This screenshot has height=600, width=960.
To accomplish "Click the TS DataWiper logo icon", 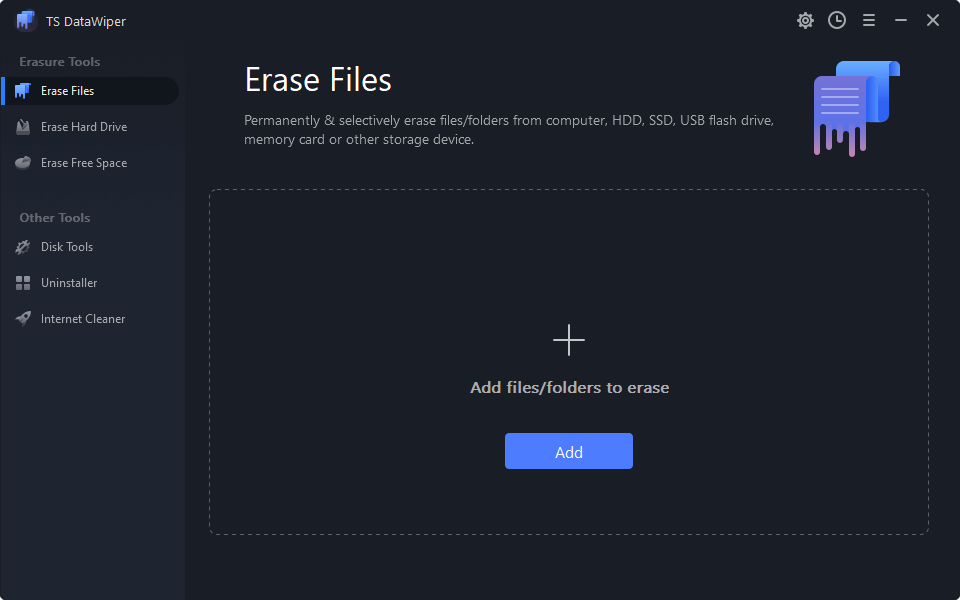I will (24, 20).
